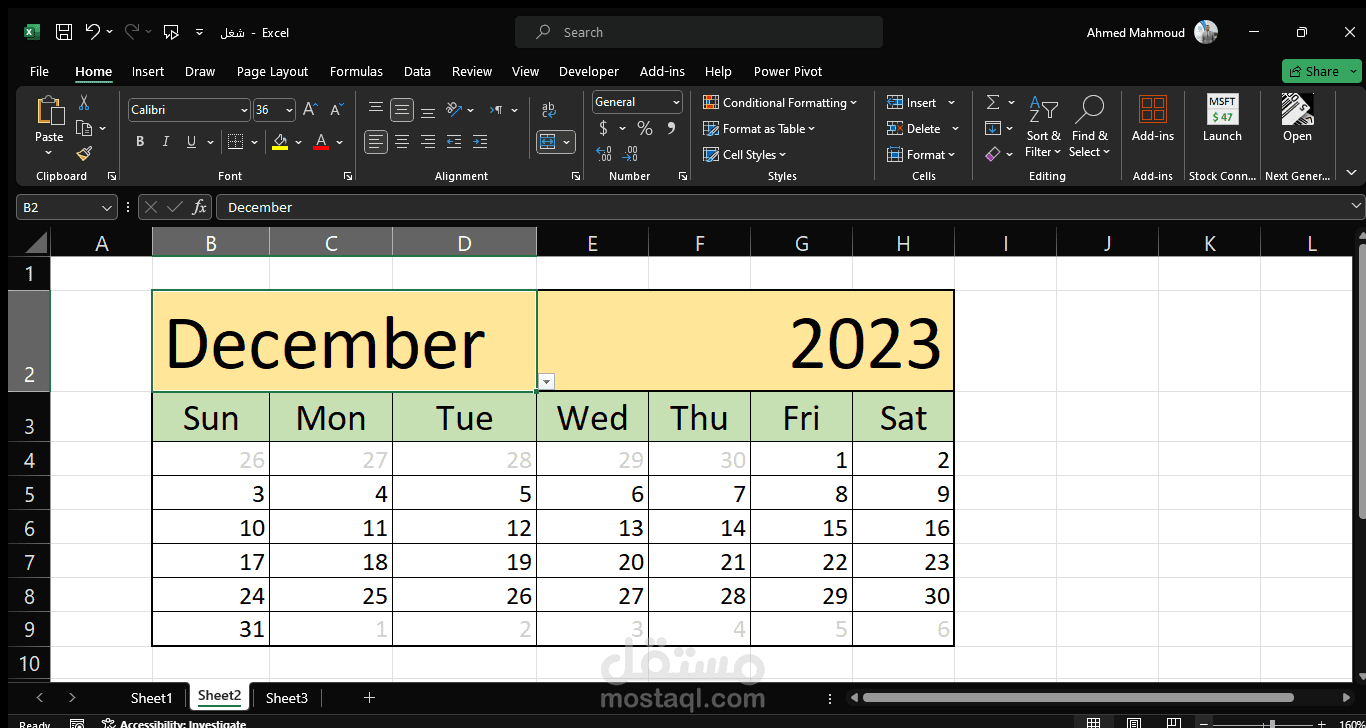This screenshot has width=1366, height=728.
Task: Increase font size with the larger A
Action: point(310,110)
